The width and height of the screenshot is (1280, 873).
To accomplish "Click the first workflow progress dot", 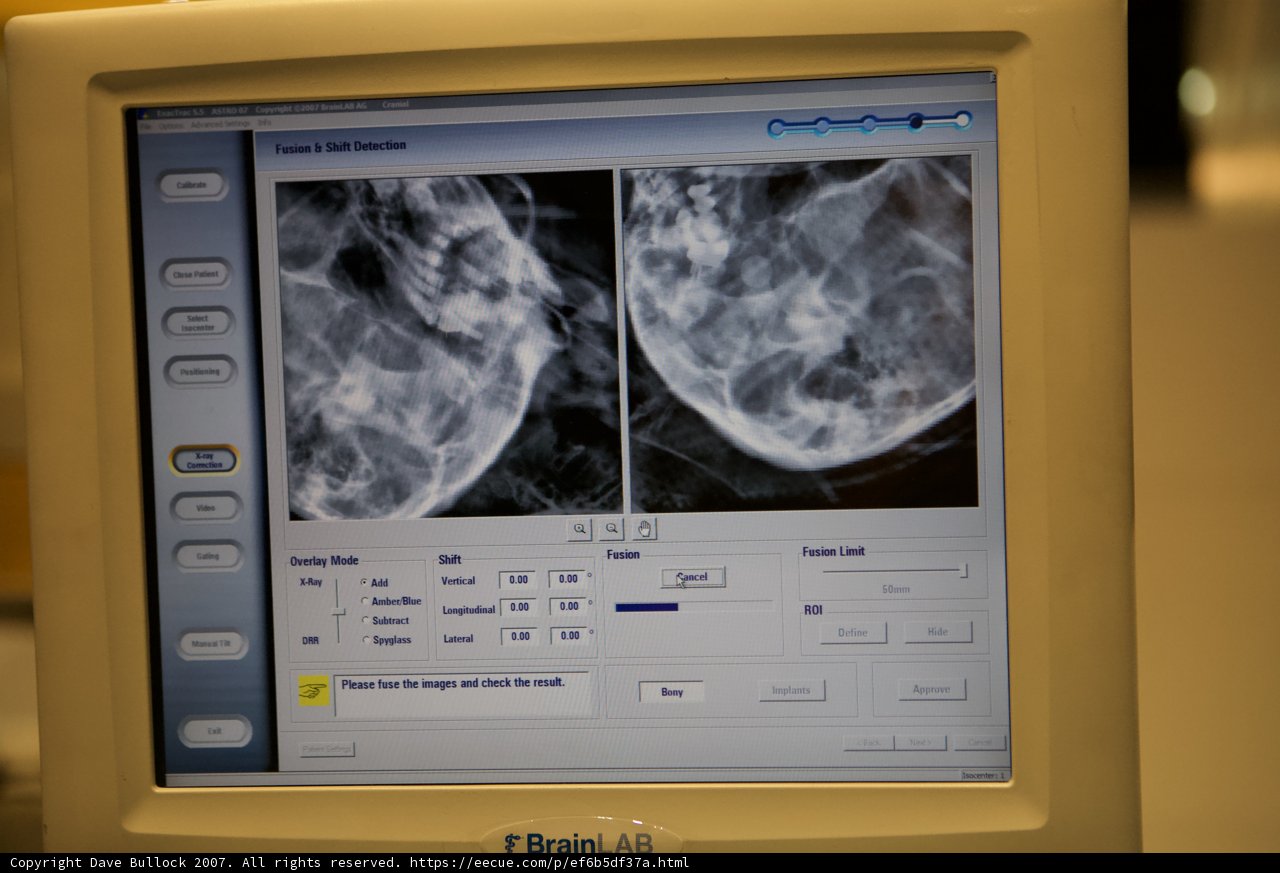I will point(776,128).
